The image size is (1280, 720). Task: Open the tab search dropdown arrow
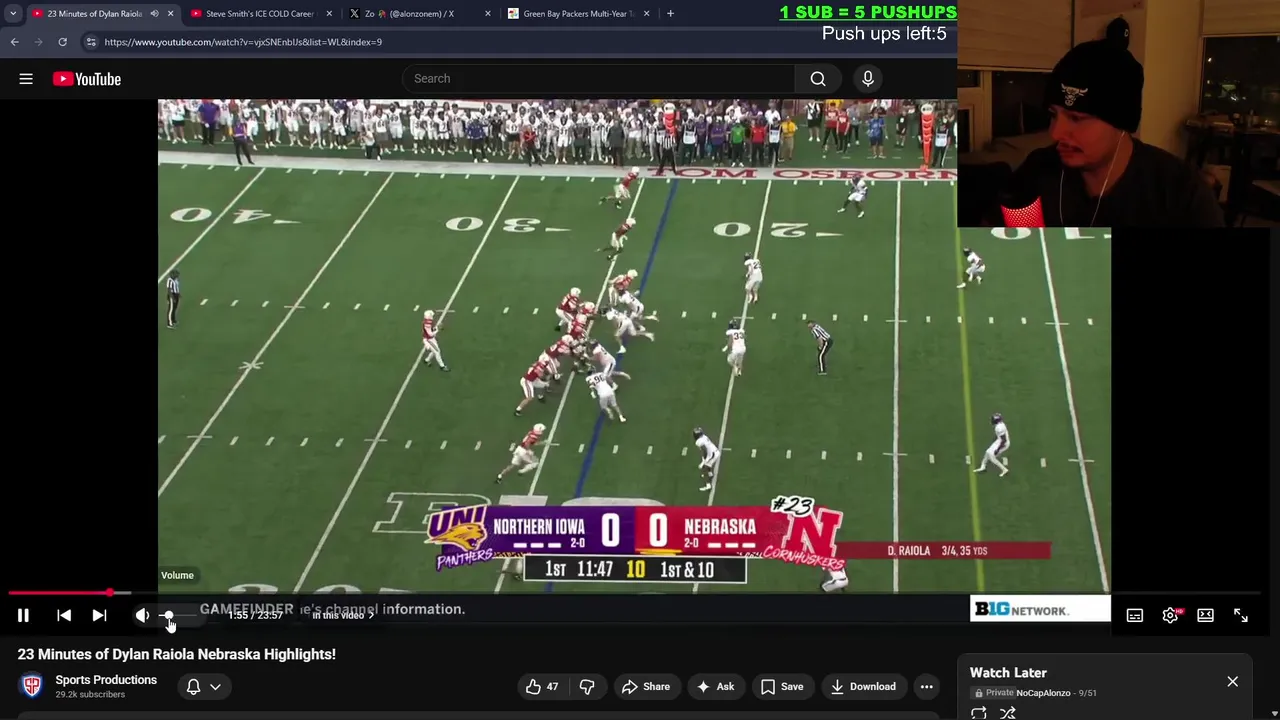13,14
